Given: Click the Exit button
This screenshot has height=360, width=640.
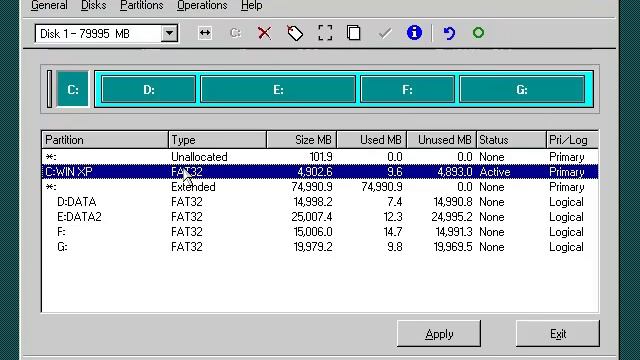Looking at the screenshot, I should [558, 333].
